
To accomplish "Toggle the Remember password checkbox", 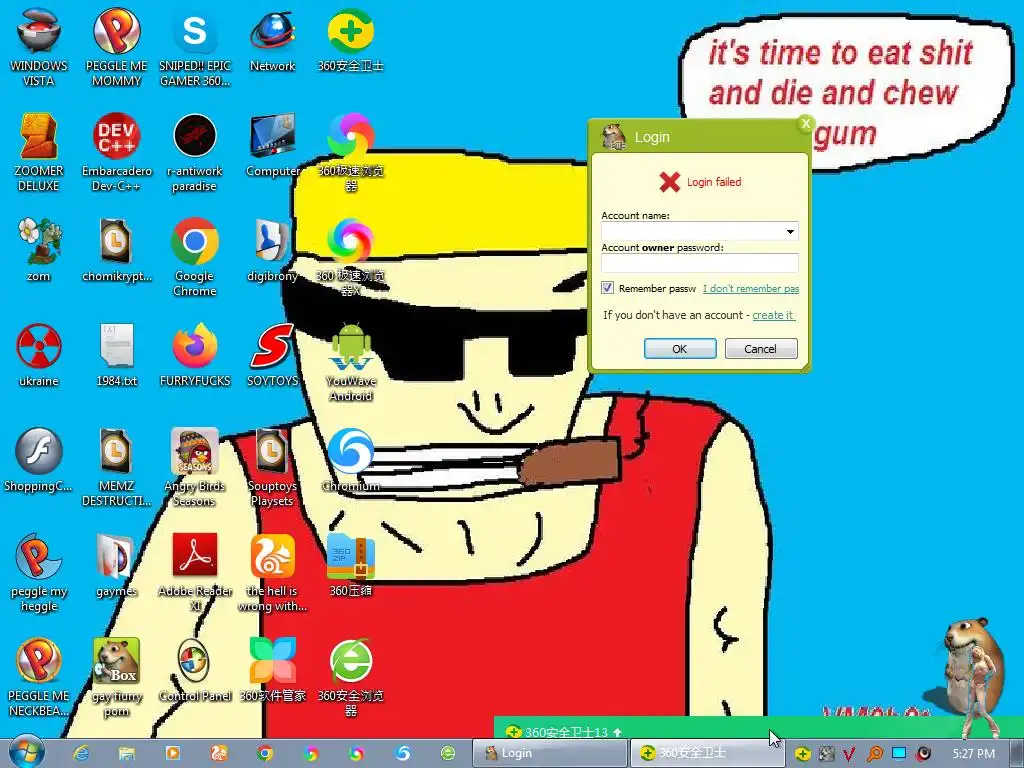I will point(608,288).
